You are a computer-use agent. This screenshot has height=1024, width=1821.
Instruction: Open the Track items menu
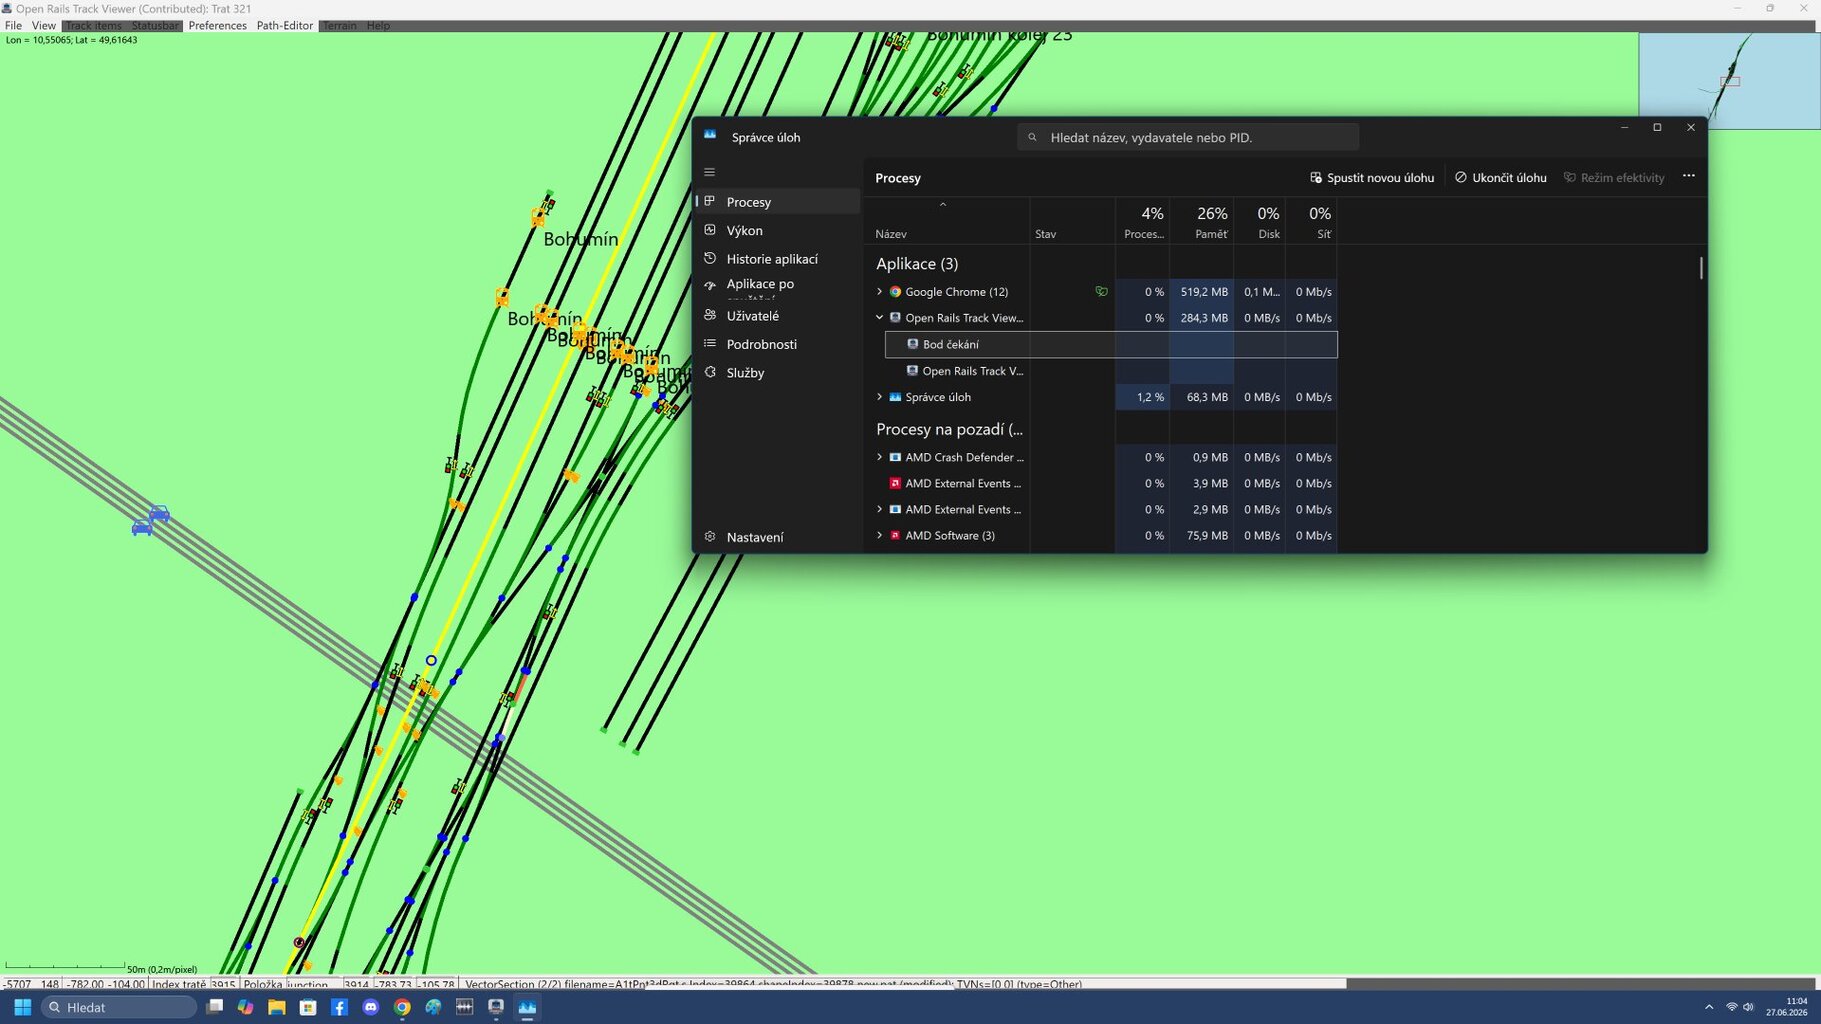94,26
